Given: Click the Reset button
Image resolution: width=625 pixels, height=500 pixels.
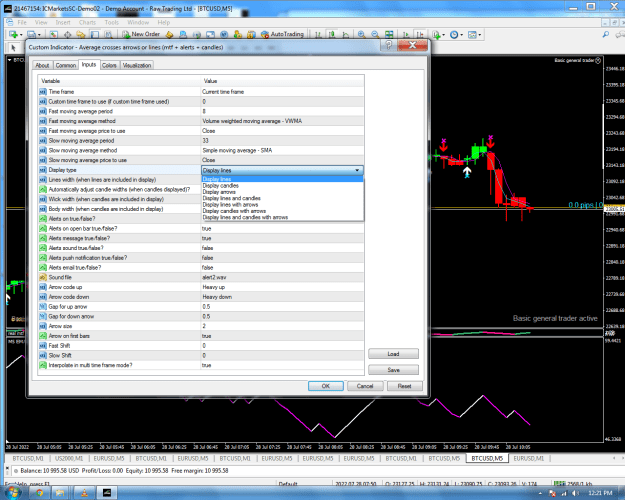Looking at the screenshot, I should pos(404,386).
